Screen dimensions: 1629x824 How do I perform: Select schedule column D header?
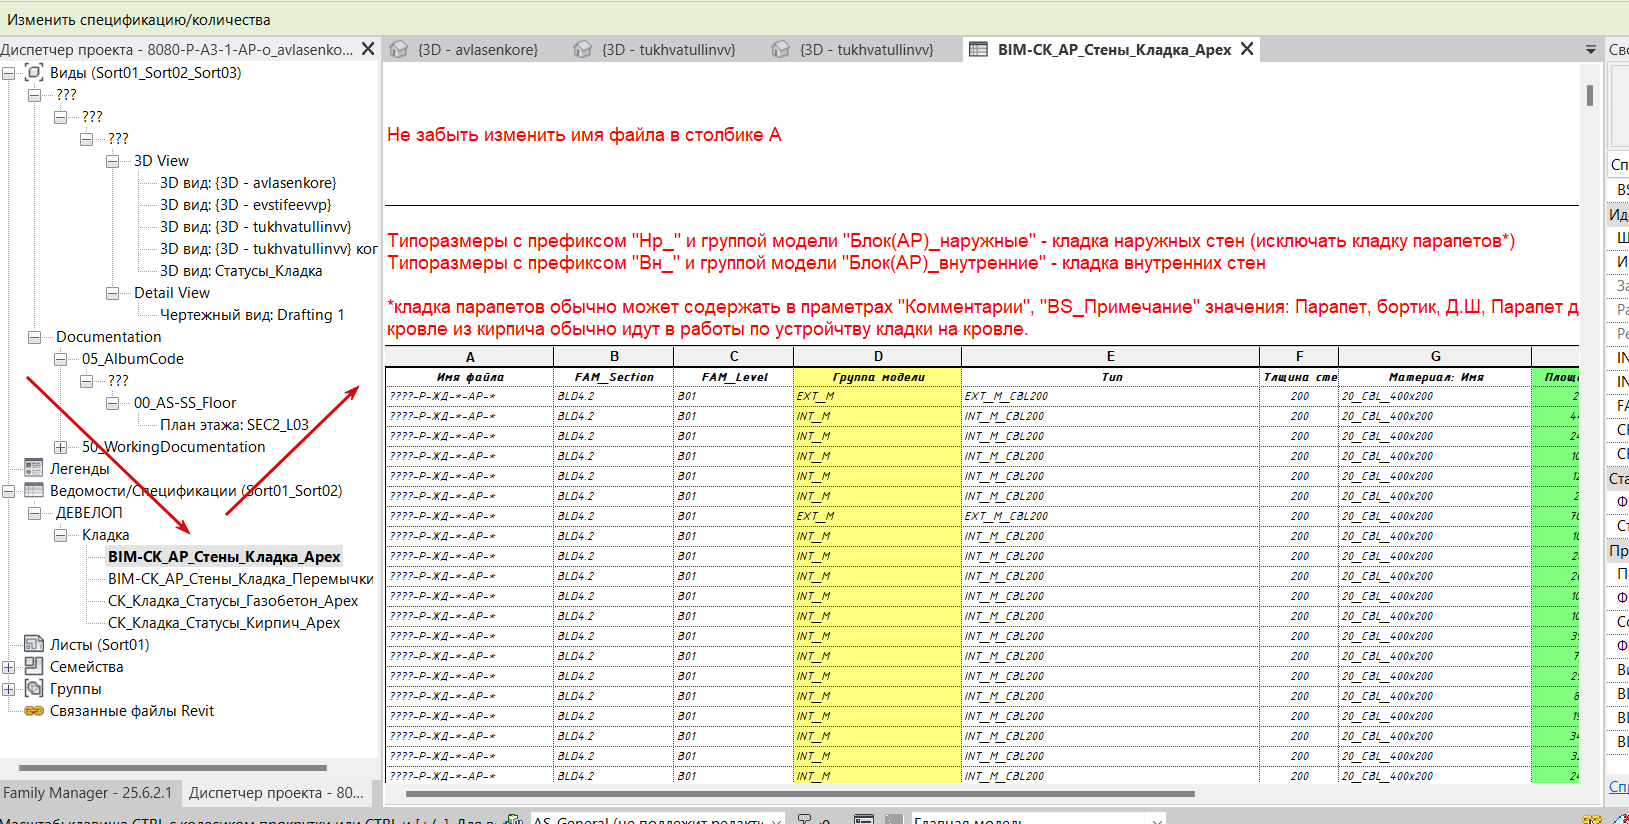click(878, 356)
